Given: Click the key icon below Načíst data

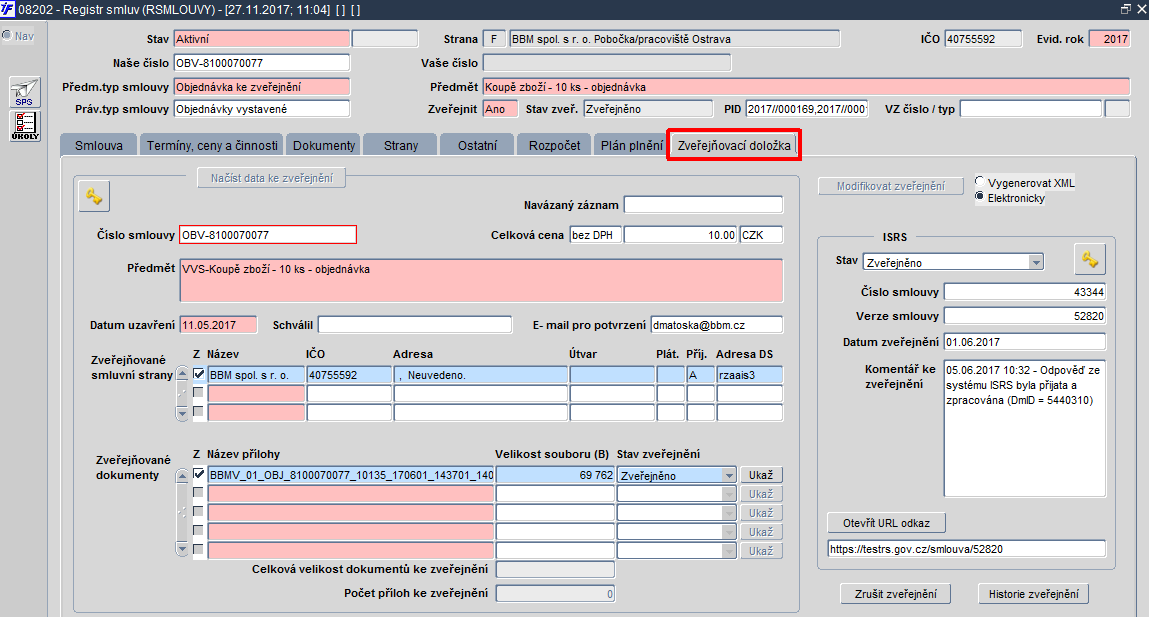Looking at the screenshot, I should [x=94, y=196].
